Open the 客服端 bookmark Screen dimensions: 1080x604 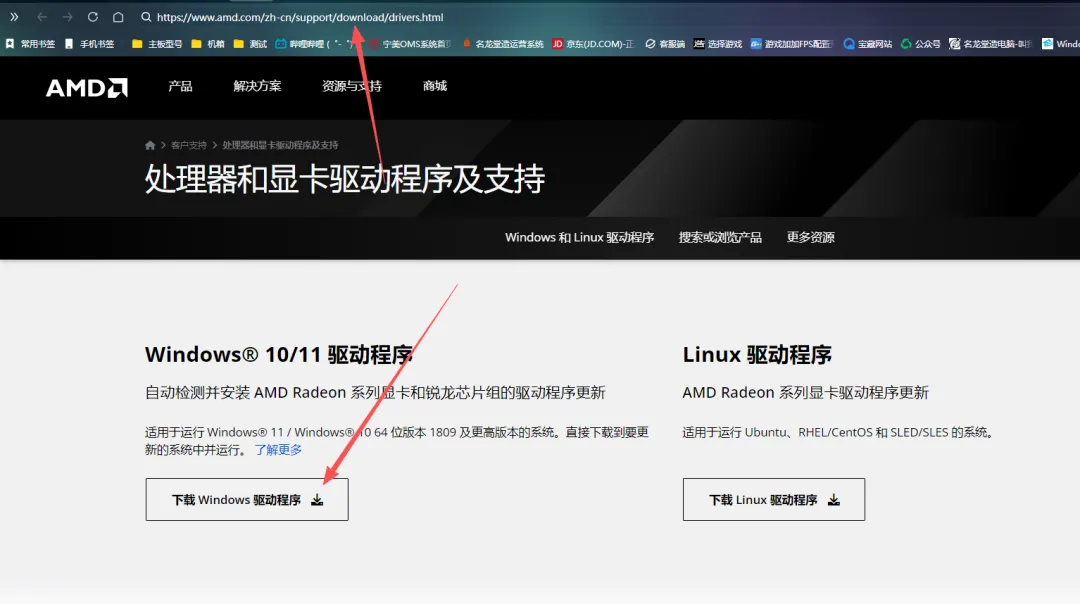pyautogui.click(x=665, y=44)
